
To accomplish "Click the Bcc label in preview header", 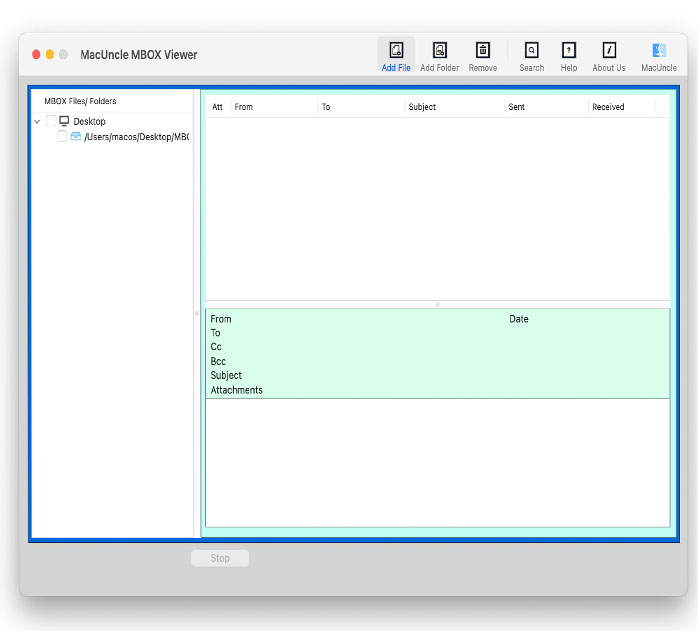I will tap(218, 361).
